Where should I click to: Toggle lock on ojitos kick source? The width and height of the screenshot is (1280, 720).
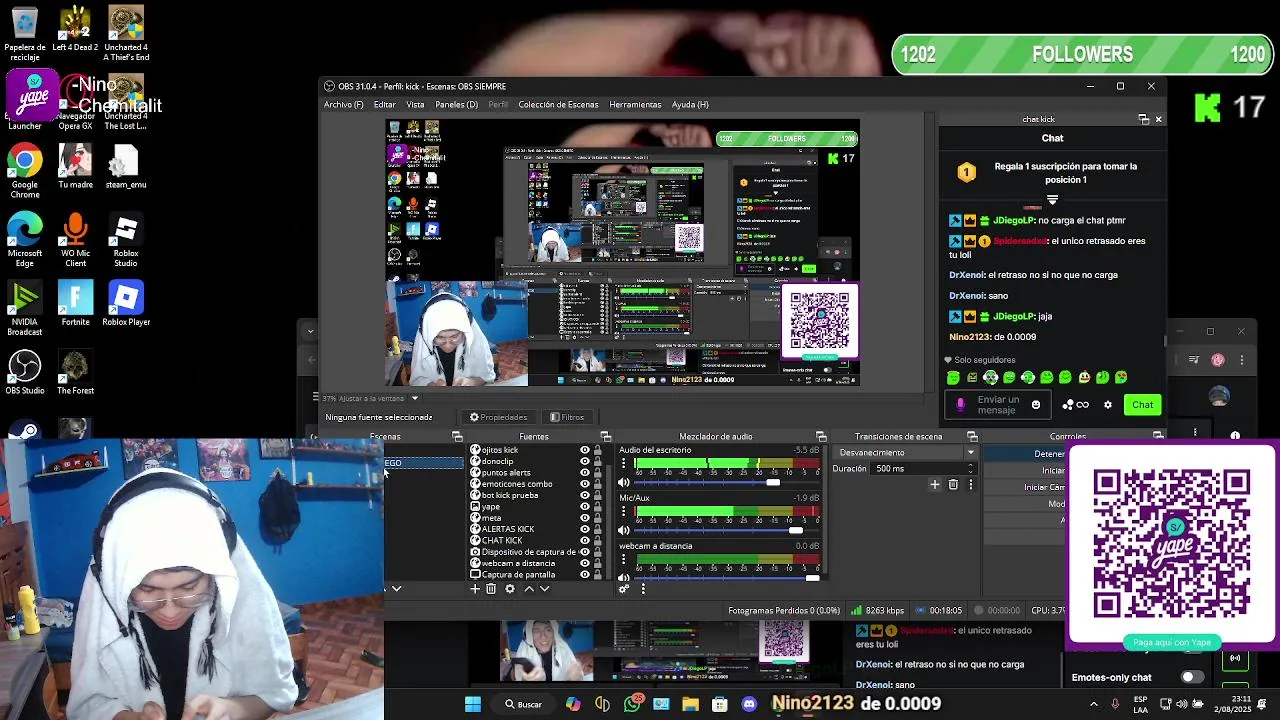[598, 450]
